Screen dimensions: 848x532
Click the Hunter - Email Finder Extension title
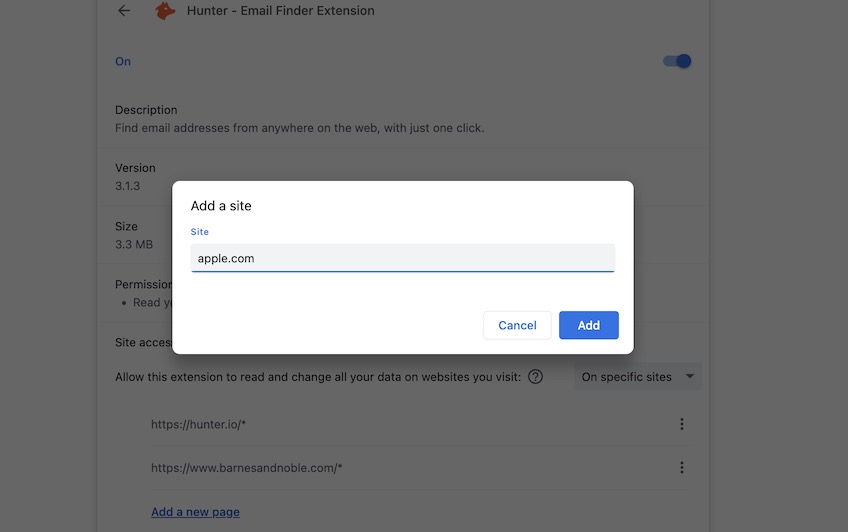click(281, 11)
